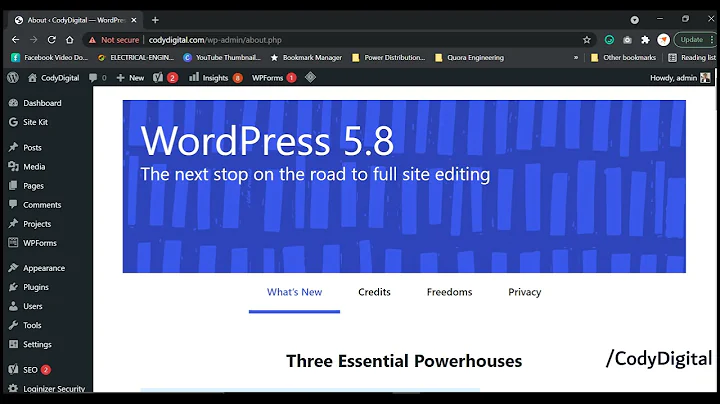Select the About ‹ CodyDigital browser tab
The width and height of the screenshot is (720, 404).
click(76, 20)
